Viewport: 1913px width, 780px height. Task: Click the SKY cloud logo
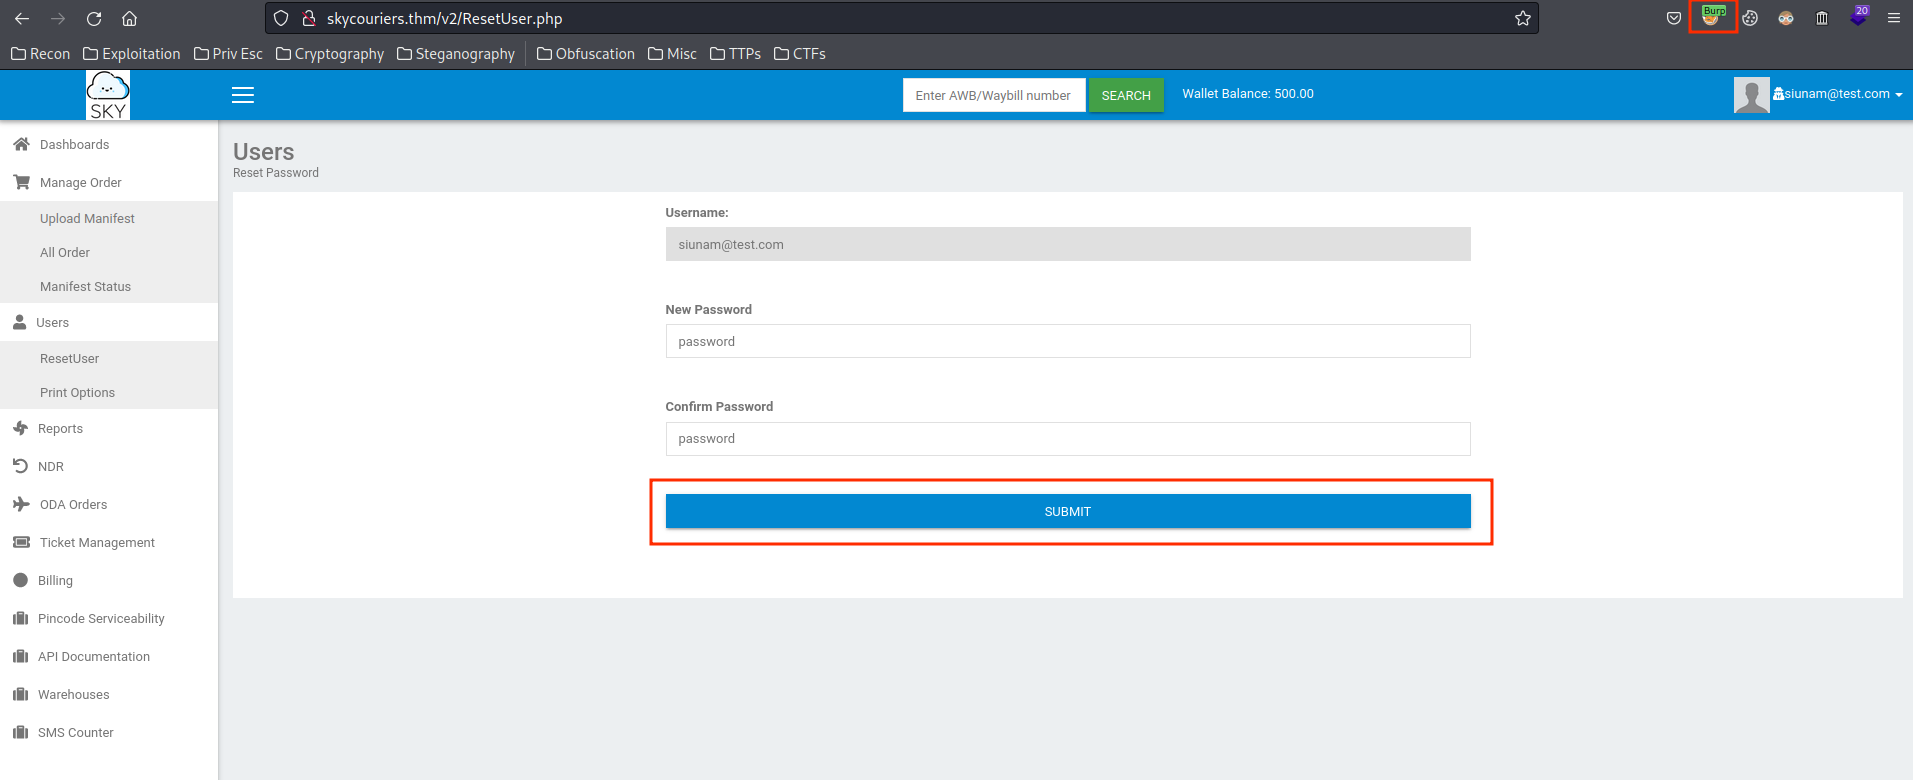click(x=108, y=95)
